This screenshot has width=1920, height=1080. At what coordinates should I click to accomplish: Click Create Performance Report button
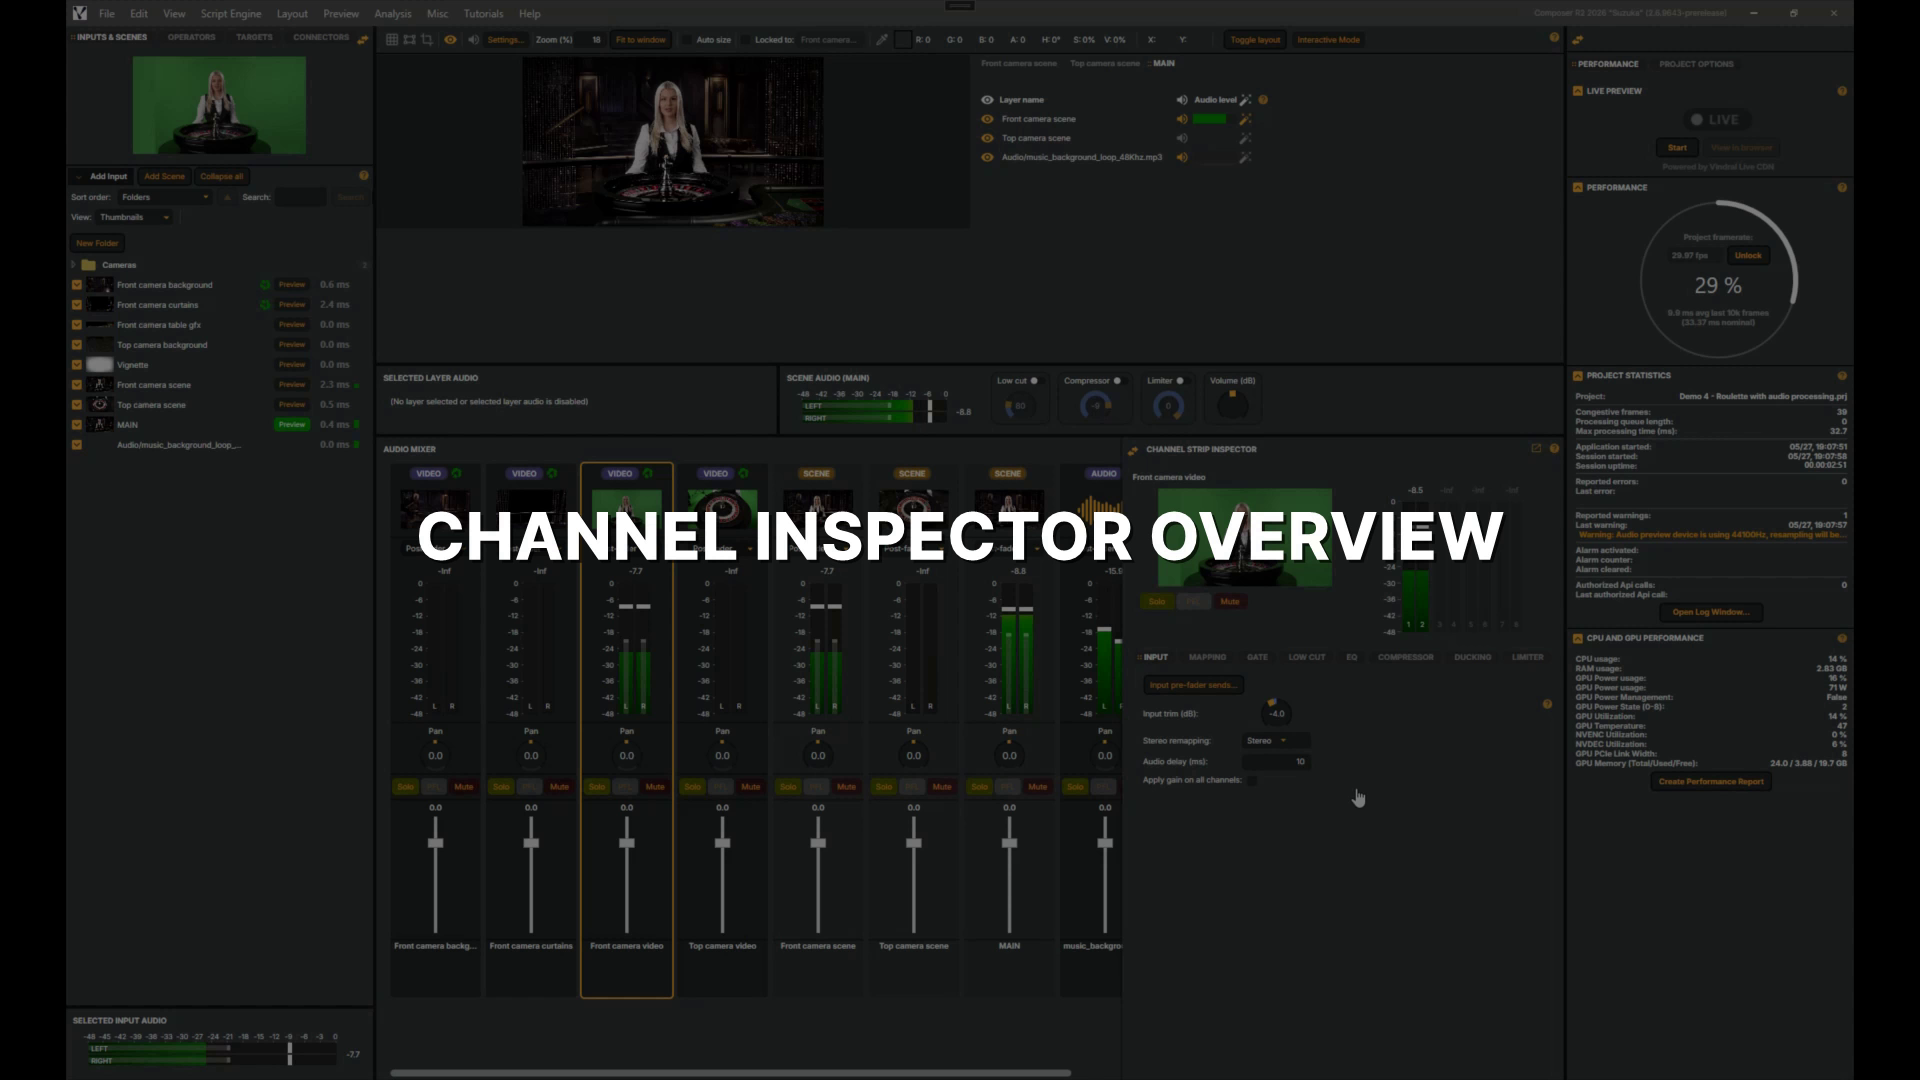coord(1711,782)
